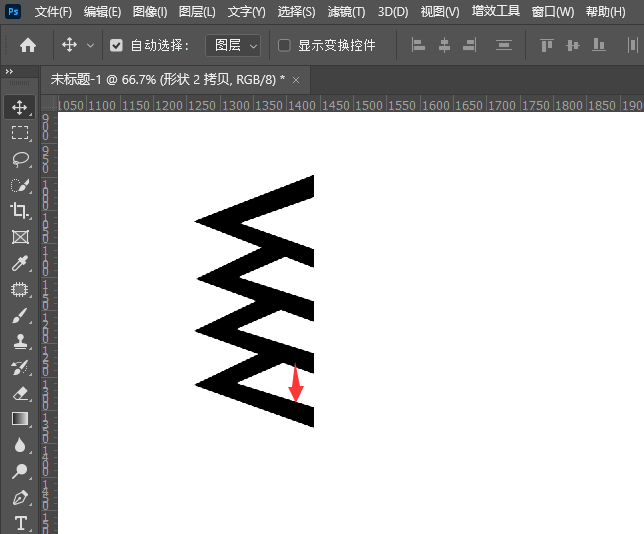Select the Horizontal Type tool

point(19,523)
